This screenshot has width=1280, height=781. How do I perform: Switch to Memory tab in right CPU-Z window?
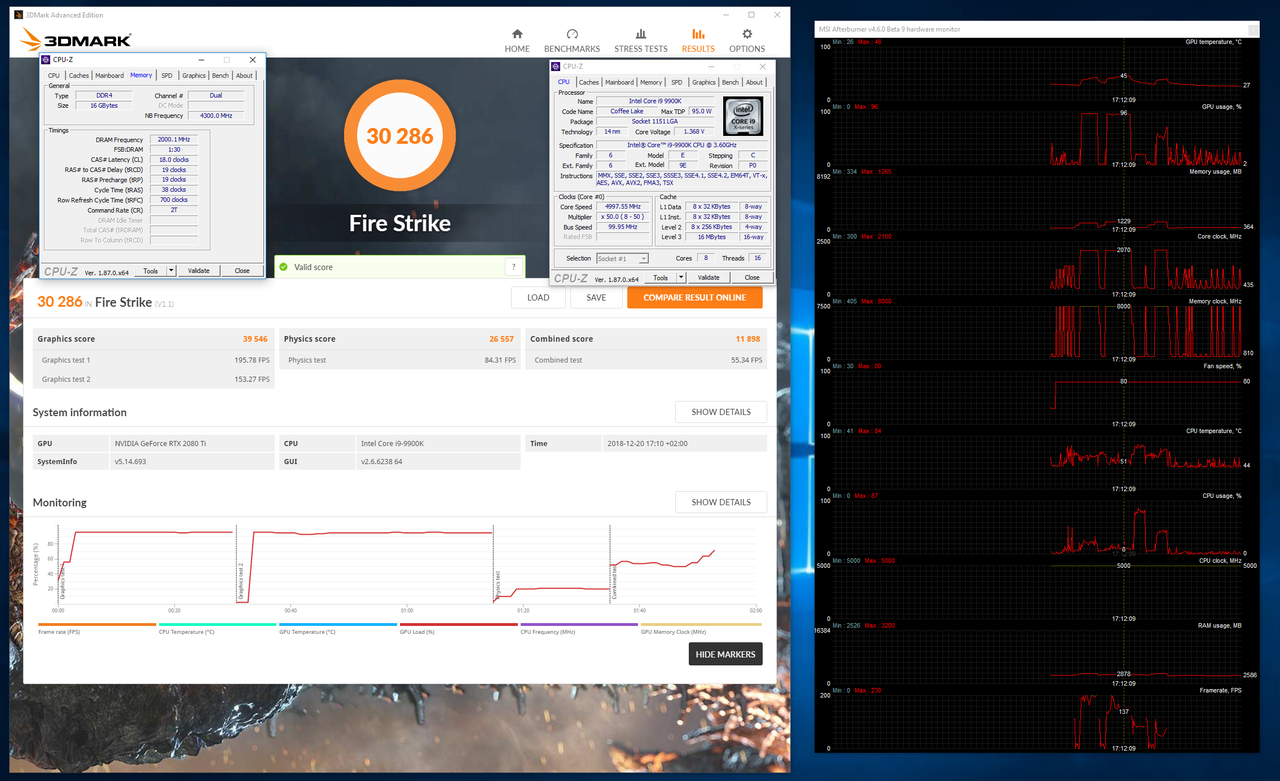point(651,82)
